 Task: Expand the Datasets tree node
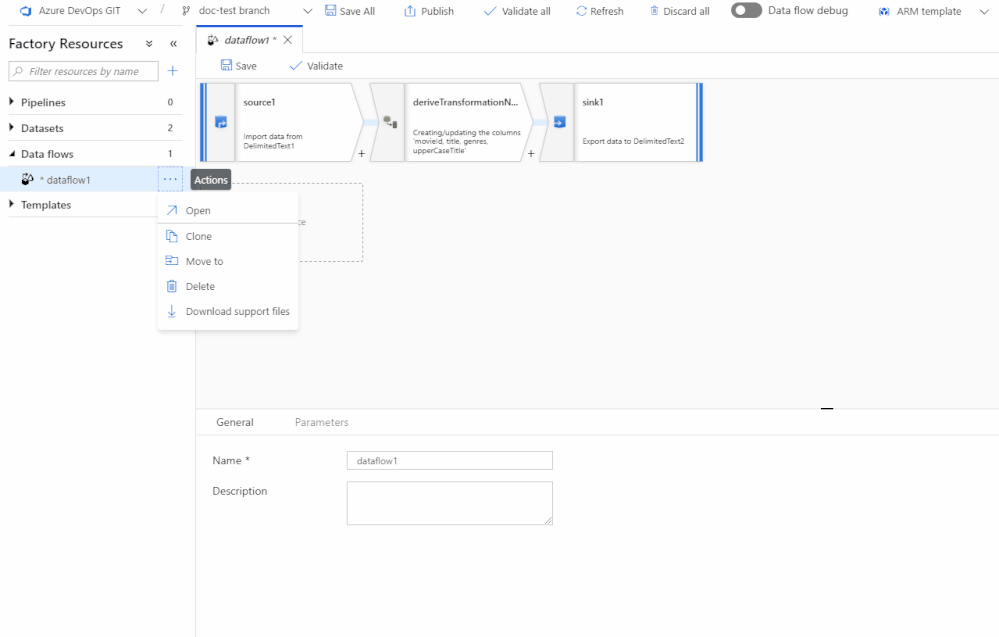click(x=11, y=127)
